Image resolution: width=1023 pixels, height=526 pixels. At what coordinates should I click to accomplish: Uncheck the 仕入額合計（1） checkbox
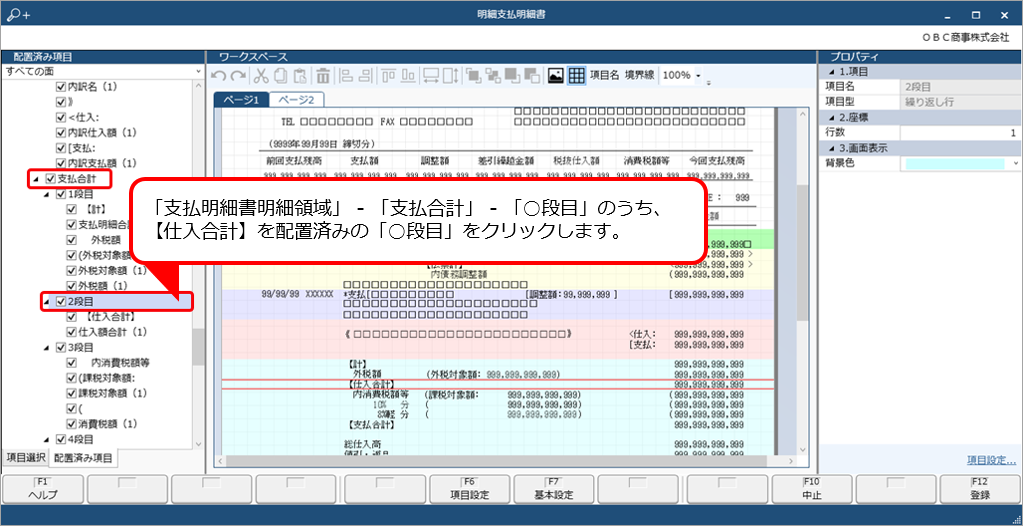pyautogui.click(x=72, y=332)
